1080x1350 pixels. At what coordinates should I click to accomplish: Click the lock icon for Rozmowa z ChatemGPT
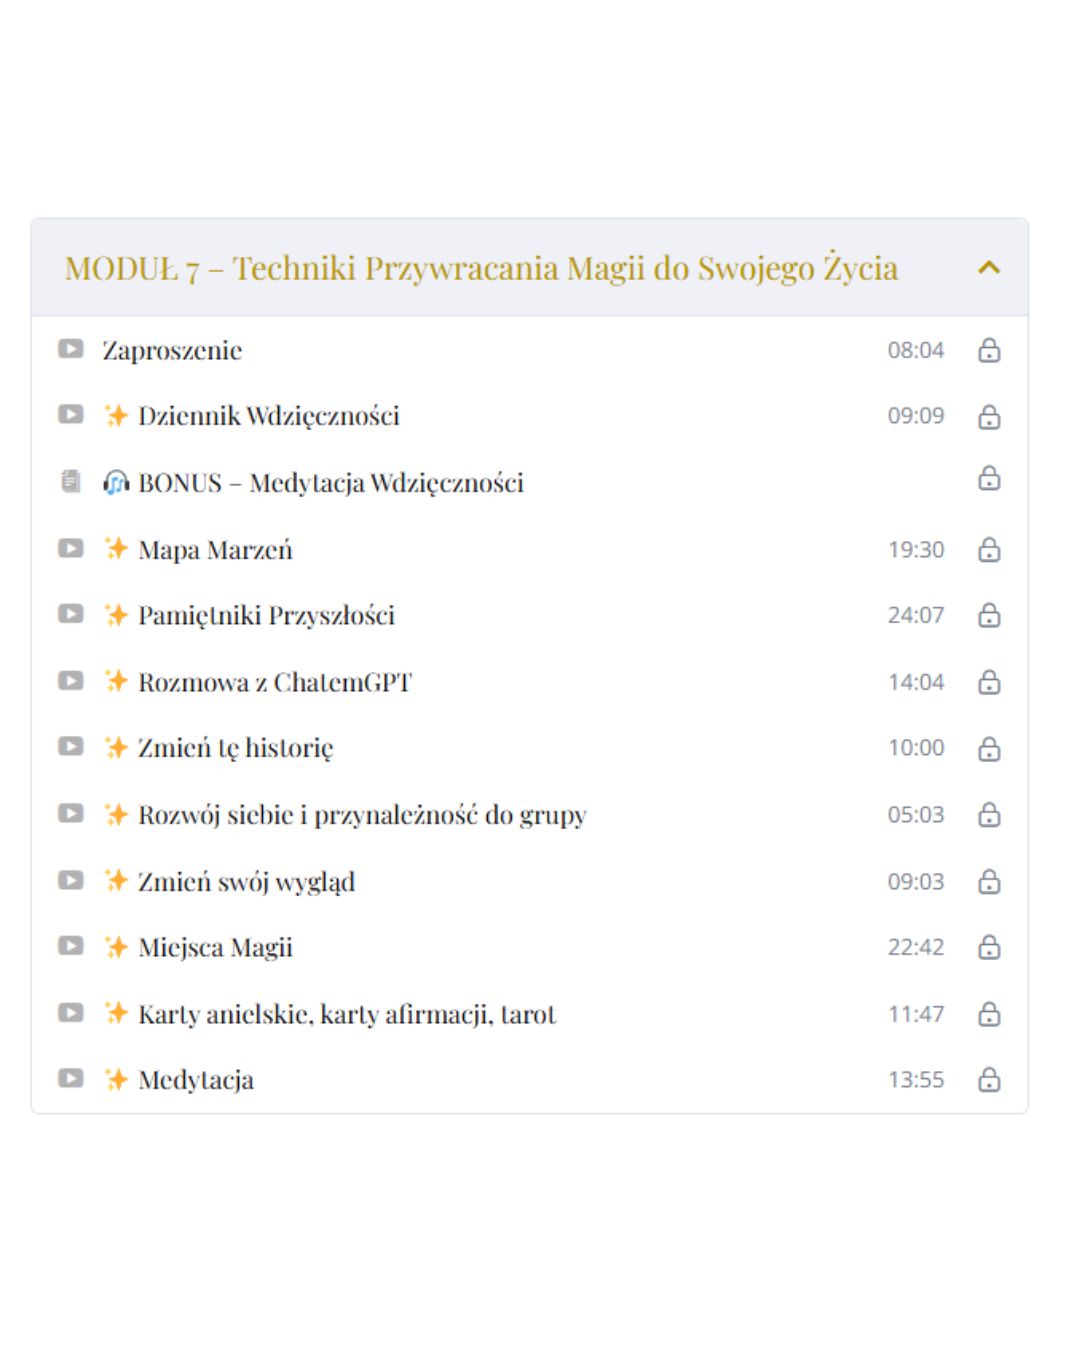[988, 682]
